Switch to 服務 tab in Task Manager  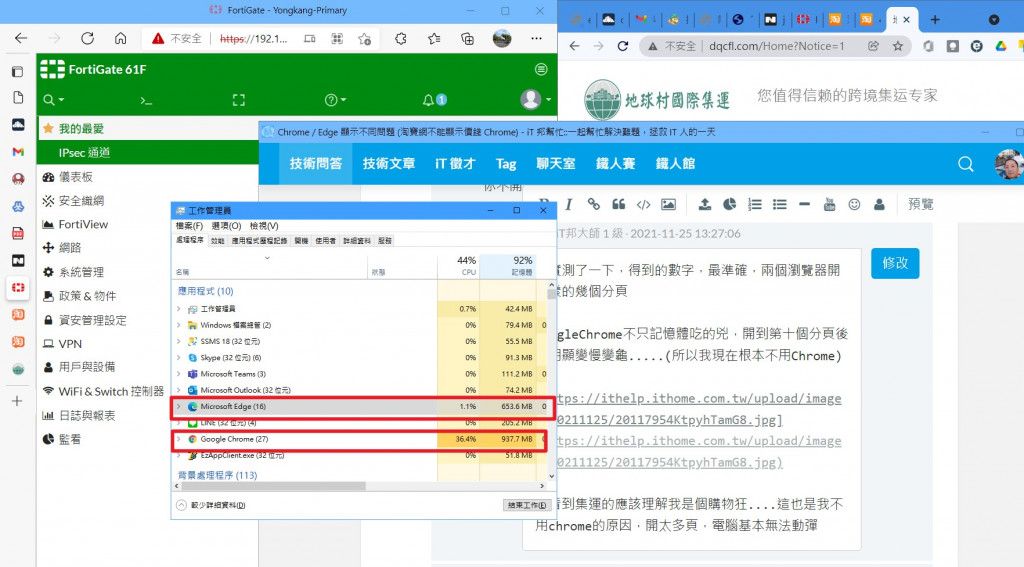(x=385, y=241)
